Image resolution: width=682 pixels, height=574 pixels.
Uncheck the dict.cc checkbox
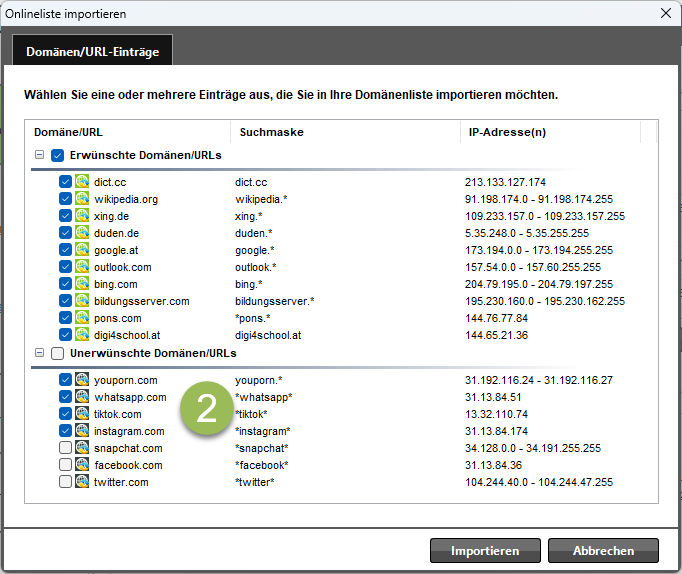(x=65, y=182)
